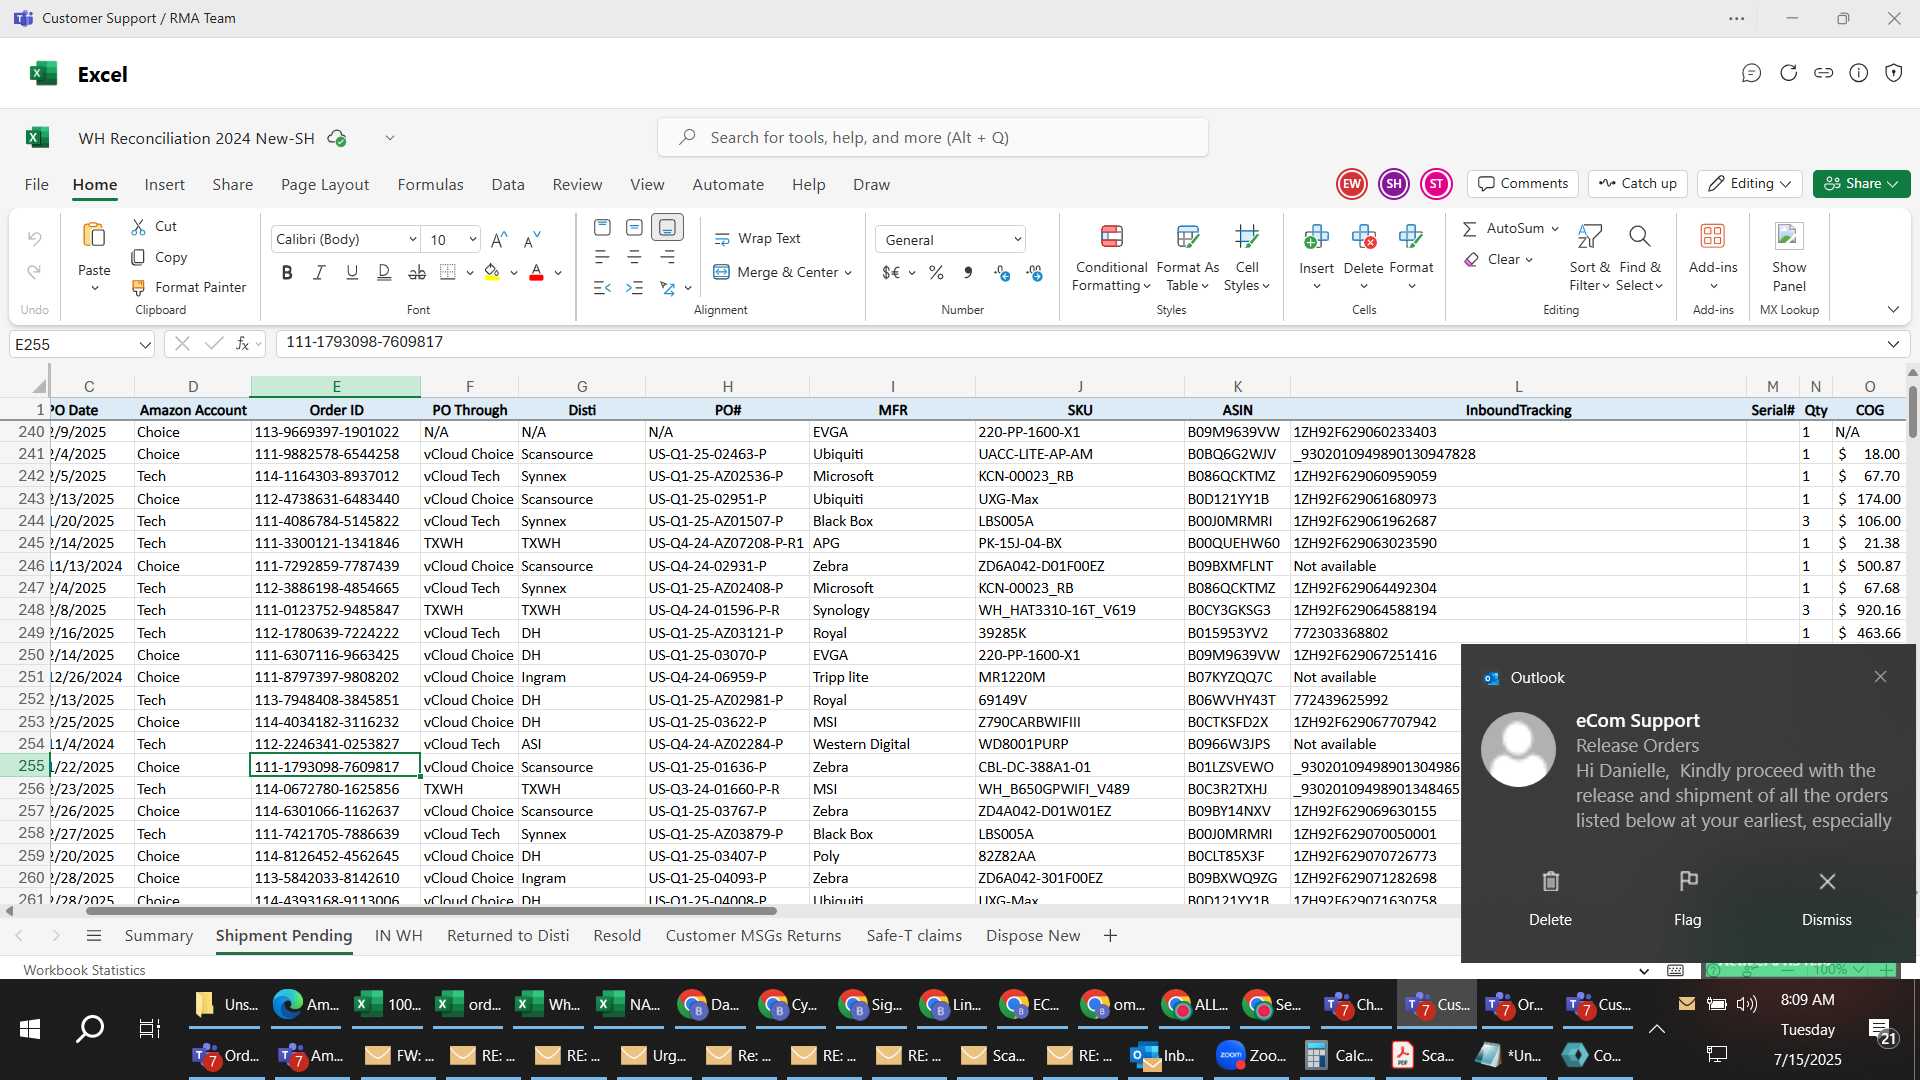Expand the Merge & Center dropdown arrow

(x=848, y=272)
